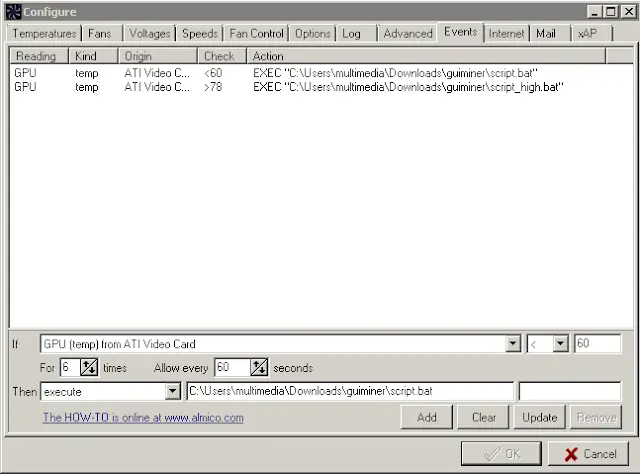Image resolution: width=640 pixels, height=474 pixels.
Task: Open the HOW-TO link at almico.com
Action: 143,418
